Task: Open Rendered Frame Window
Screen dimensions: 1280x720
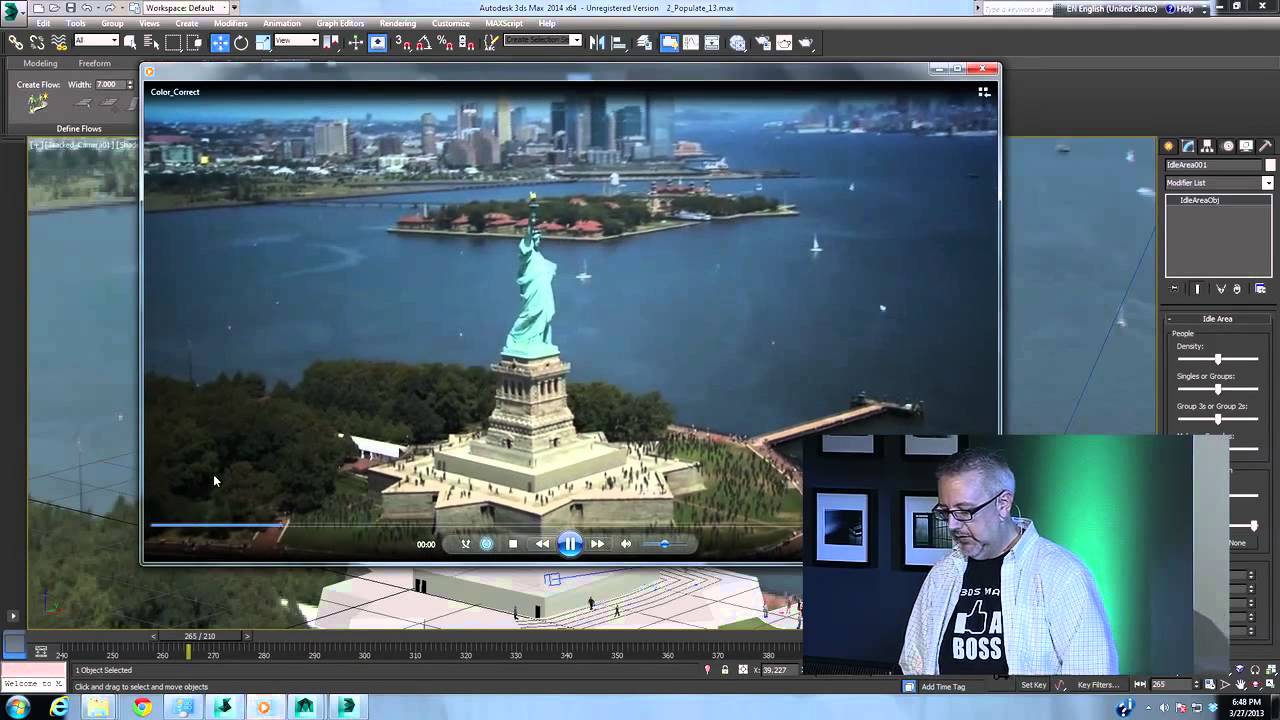Action: (x=784, y=42)
